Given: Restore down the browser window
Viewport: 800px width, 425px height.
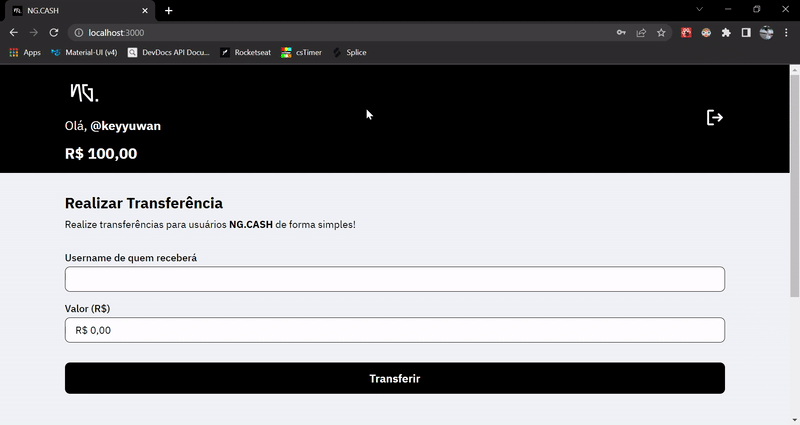Looking at the screenshot, I should pos(757,9).
